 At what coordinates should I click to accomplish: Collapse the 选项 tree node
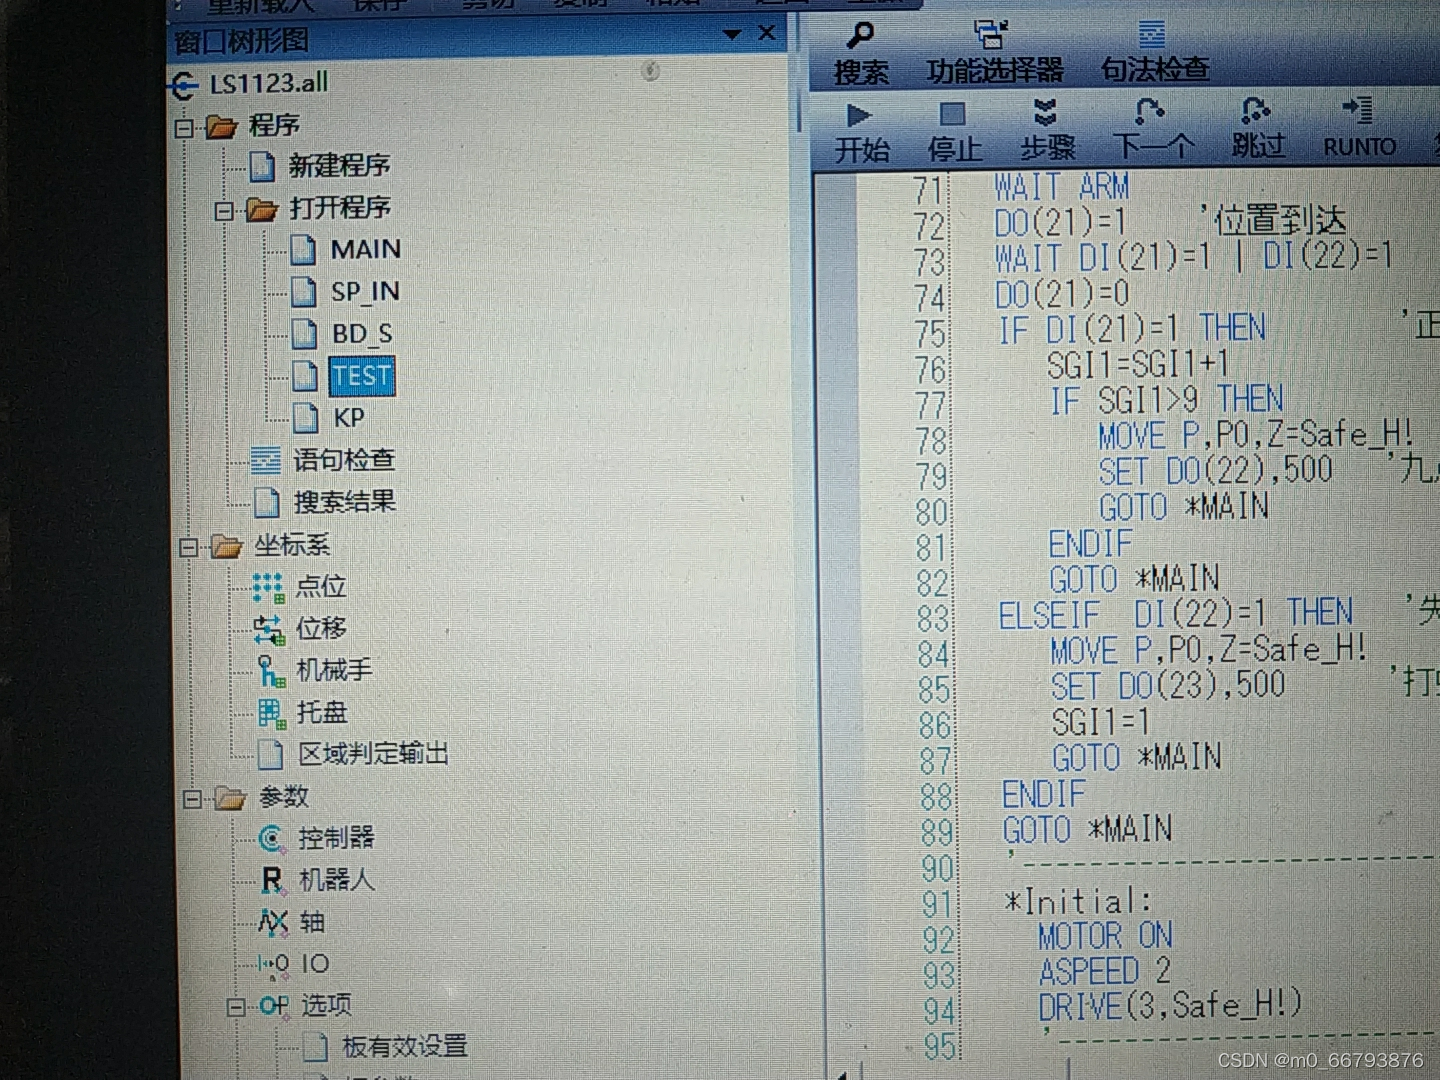(236, 1007)
